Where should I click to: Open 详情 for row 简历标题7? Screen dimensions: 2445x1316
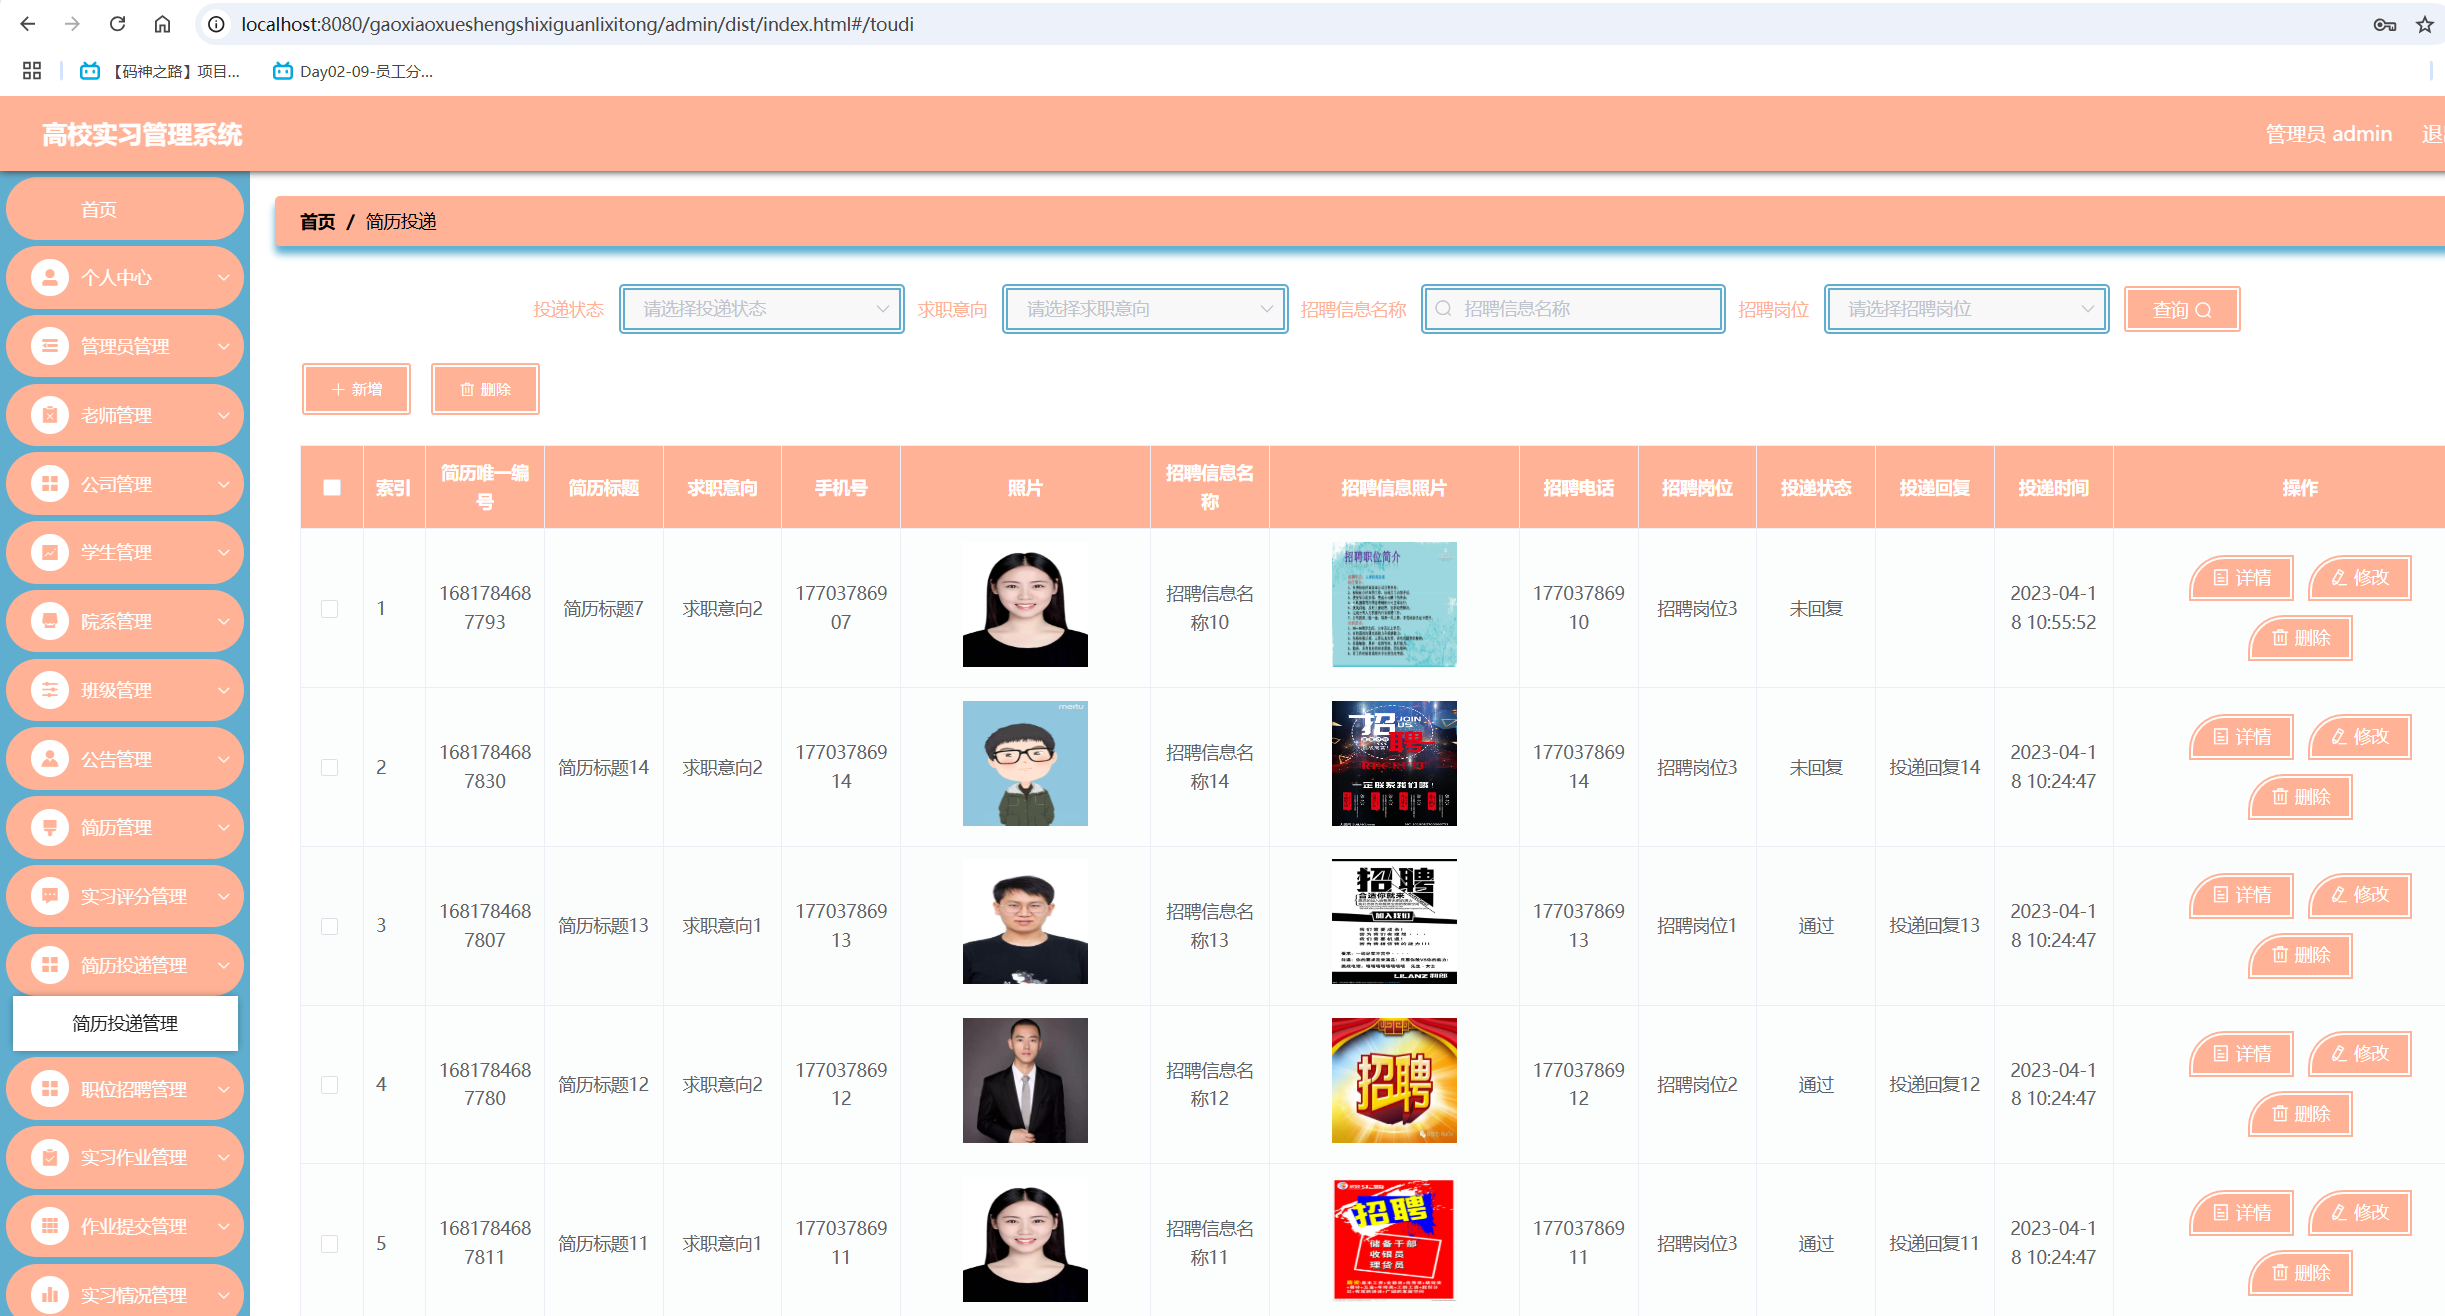(x=2241, y=577)
